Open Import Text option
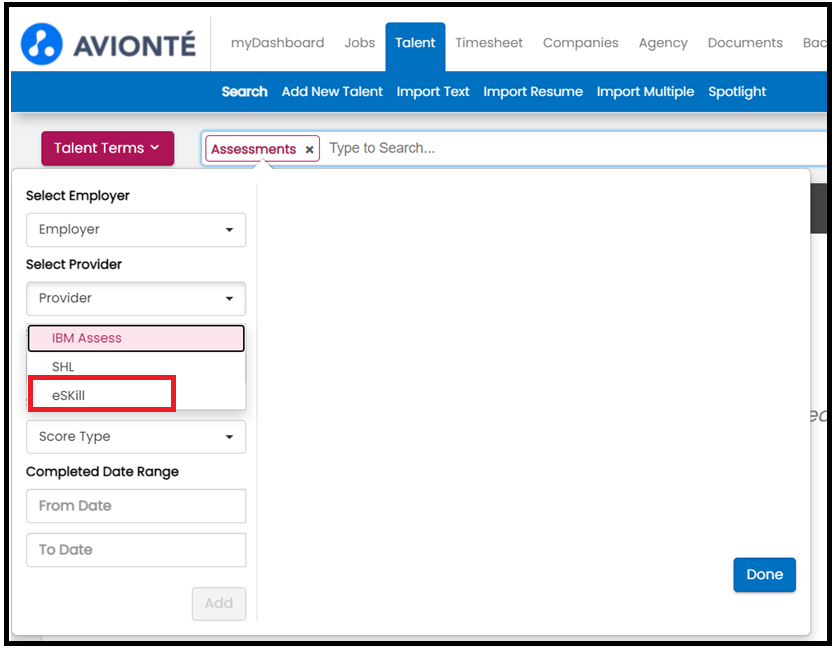835x649 pixels. point(433,92)
